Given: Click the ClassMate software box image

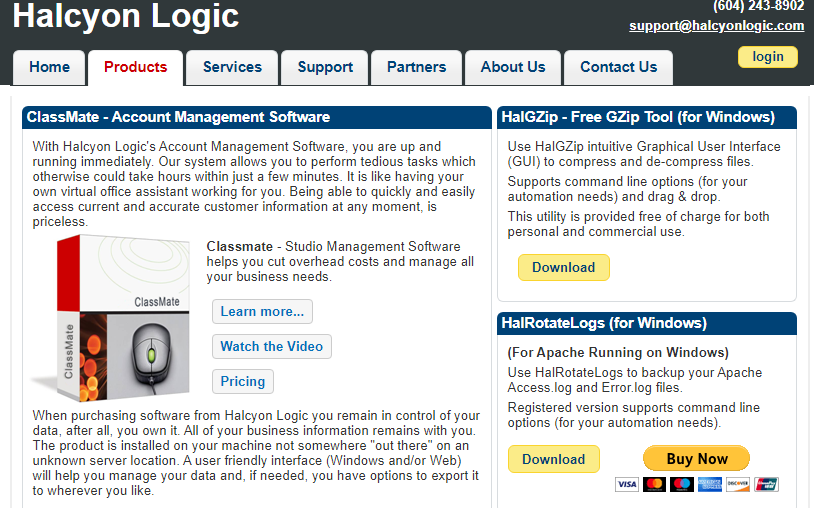Looking at the screenshot, I should (x=112, y=318).
